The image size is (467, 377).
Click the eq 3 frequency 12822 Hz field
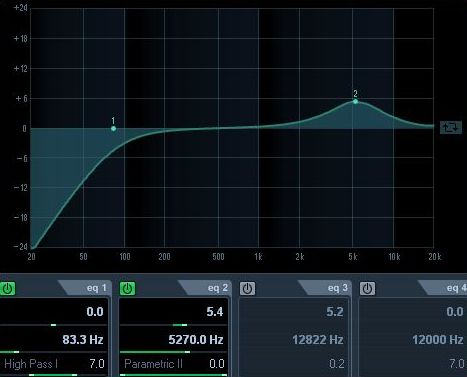pos(318,340)
